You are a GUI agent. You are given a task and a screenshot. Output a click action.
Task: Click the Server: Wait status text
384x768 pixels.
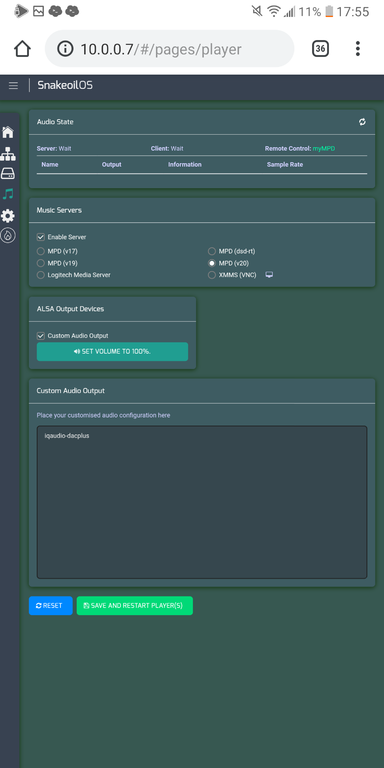(x=54, y=148)
